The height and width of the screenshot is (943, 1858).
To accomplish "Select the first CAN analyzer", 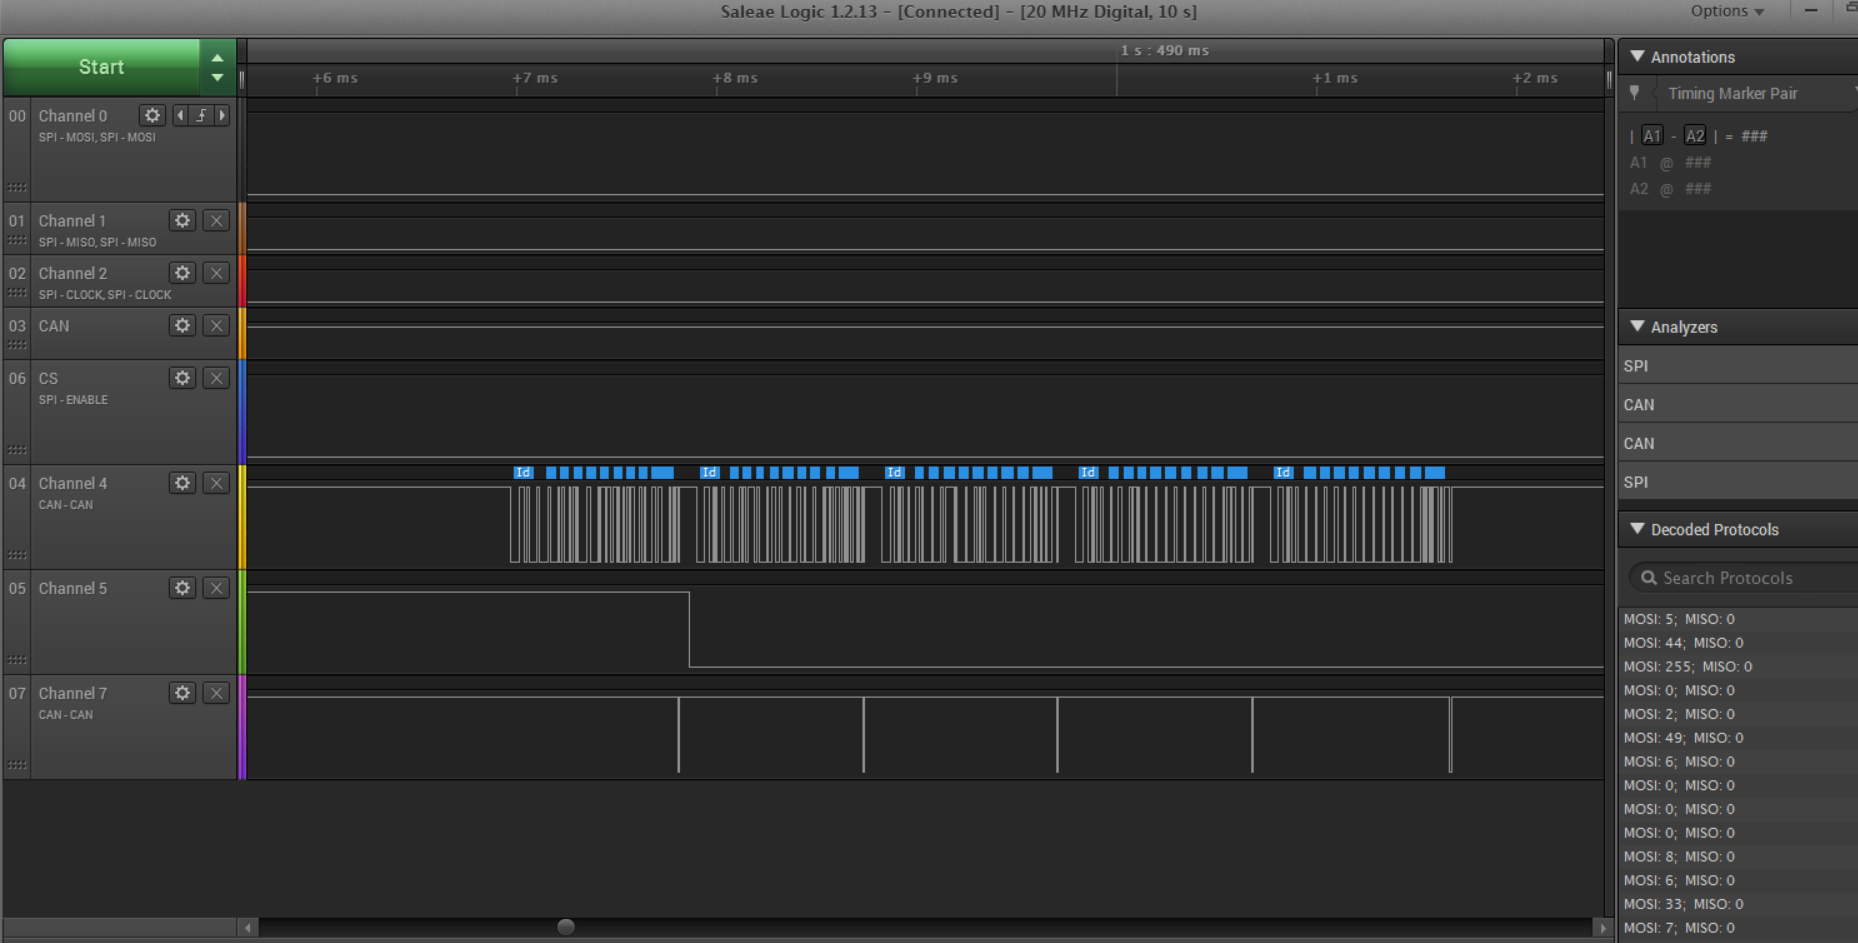I will click(1738, 405).
